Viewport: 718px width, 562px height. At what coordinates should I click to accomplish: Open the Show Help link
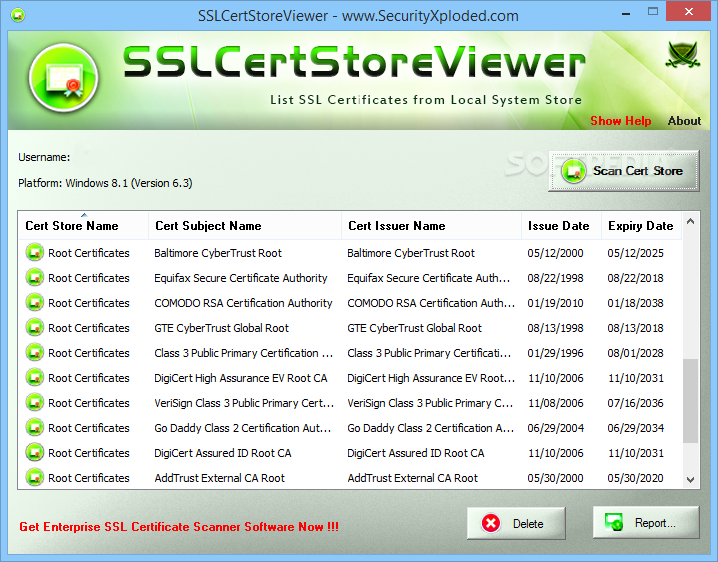pos(620,121)
